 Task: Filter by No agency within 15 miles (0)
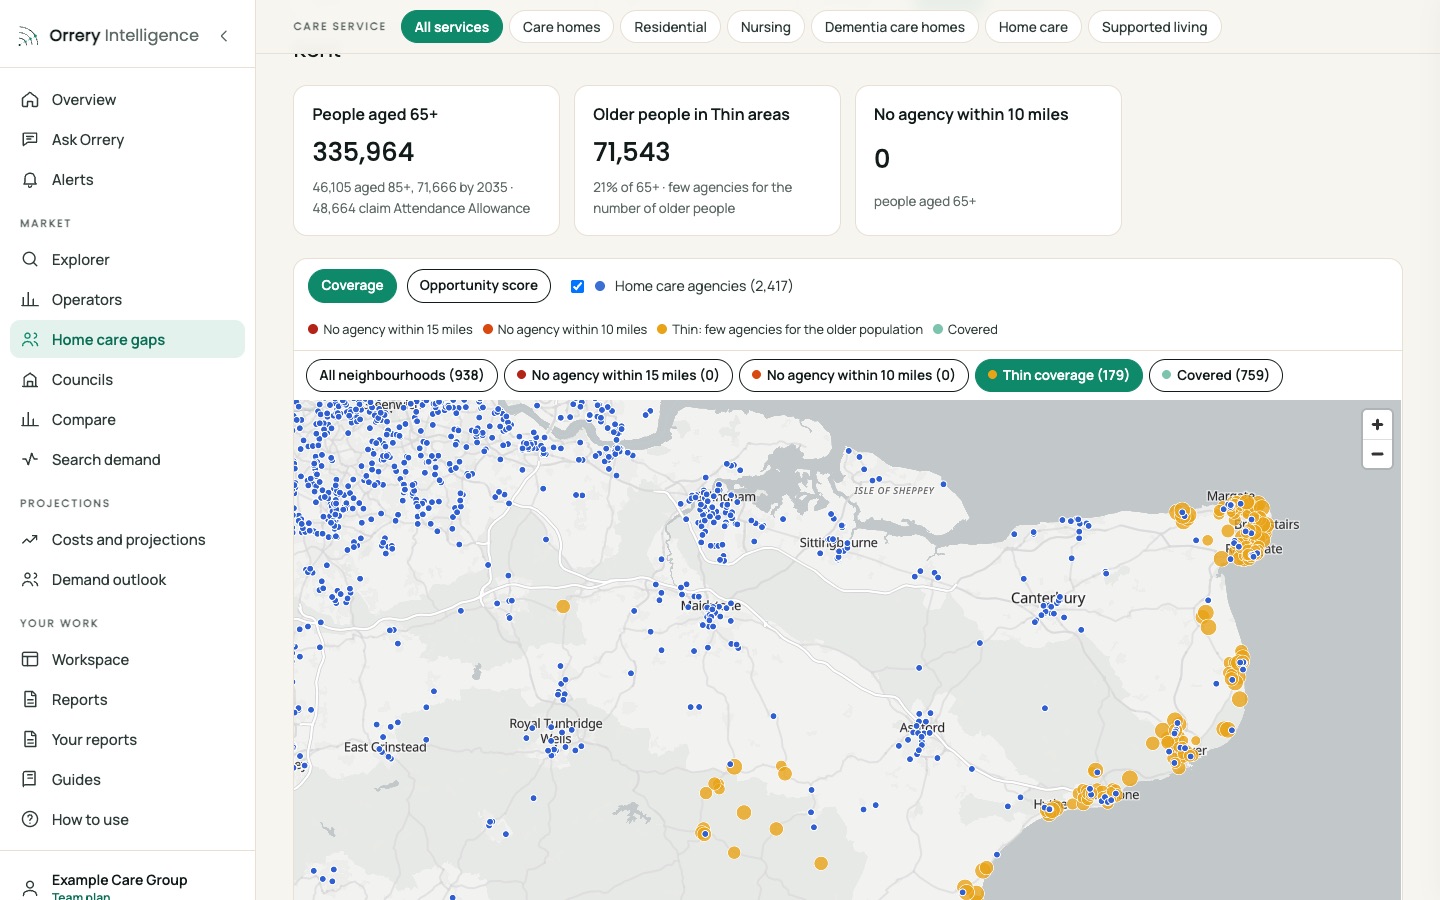(x=618, y=376)
